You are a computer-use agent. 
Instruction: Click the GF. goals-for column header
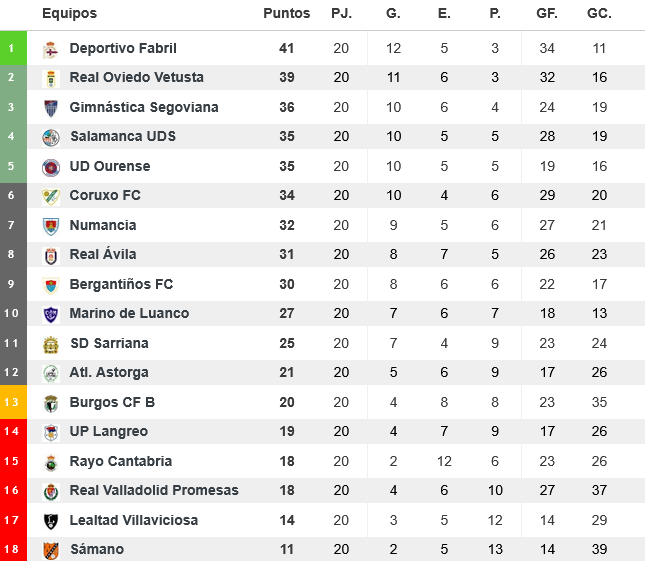(546, 14)
